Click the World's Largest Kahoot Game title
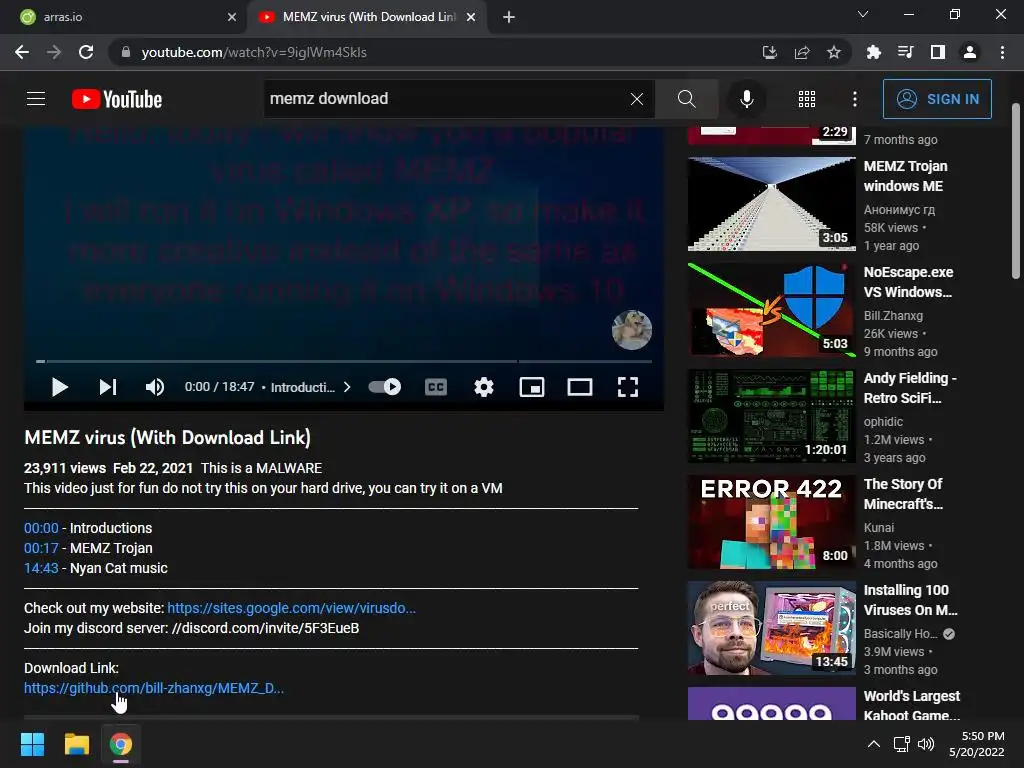The image size is (1024, 768). coord(912,705)
